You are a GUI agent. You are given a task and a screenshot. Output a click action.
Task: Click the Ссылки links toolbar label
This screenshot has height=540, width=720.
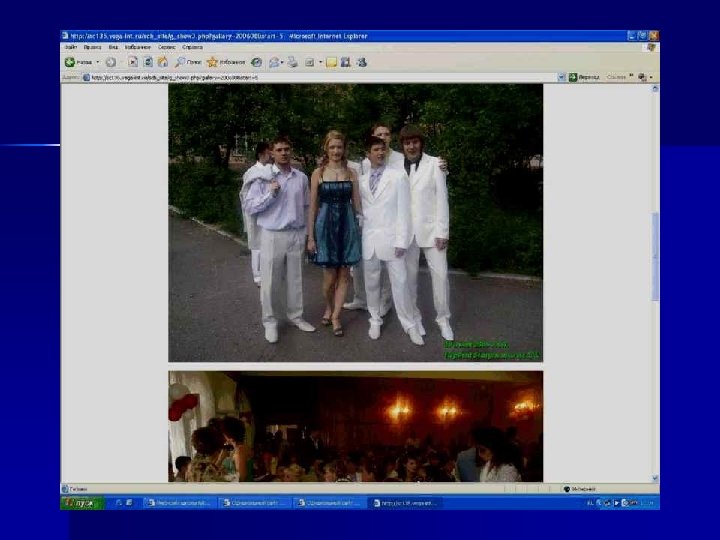coord(616,77)
